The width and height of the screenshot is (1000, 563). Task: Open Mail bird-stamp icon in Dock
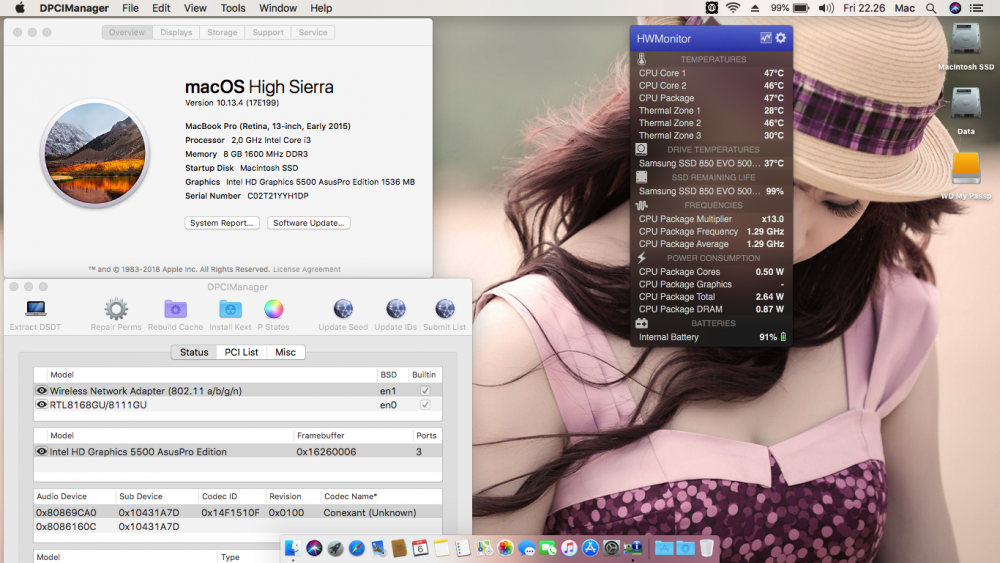coord(378,548)
